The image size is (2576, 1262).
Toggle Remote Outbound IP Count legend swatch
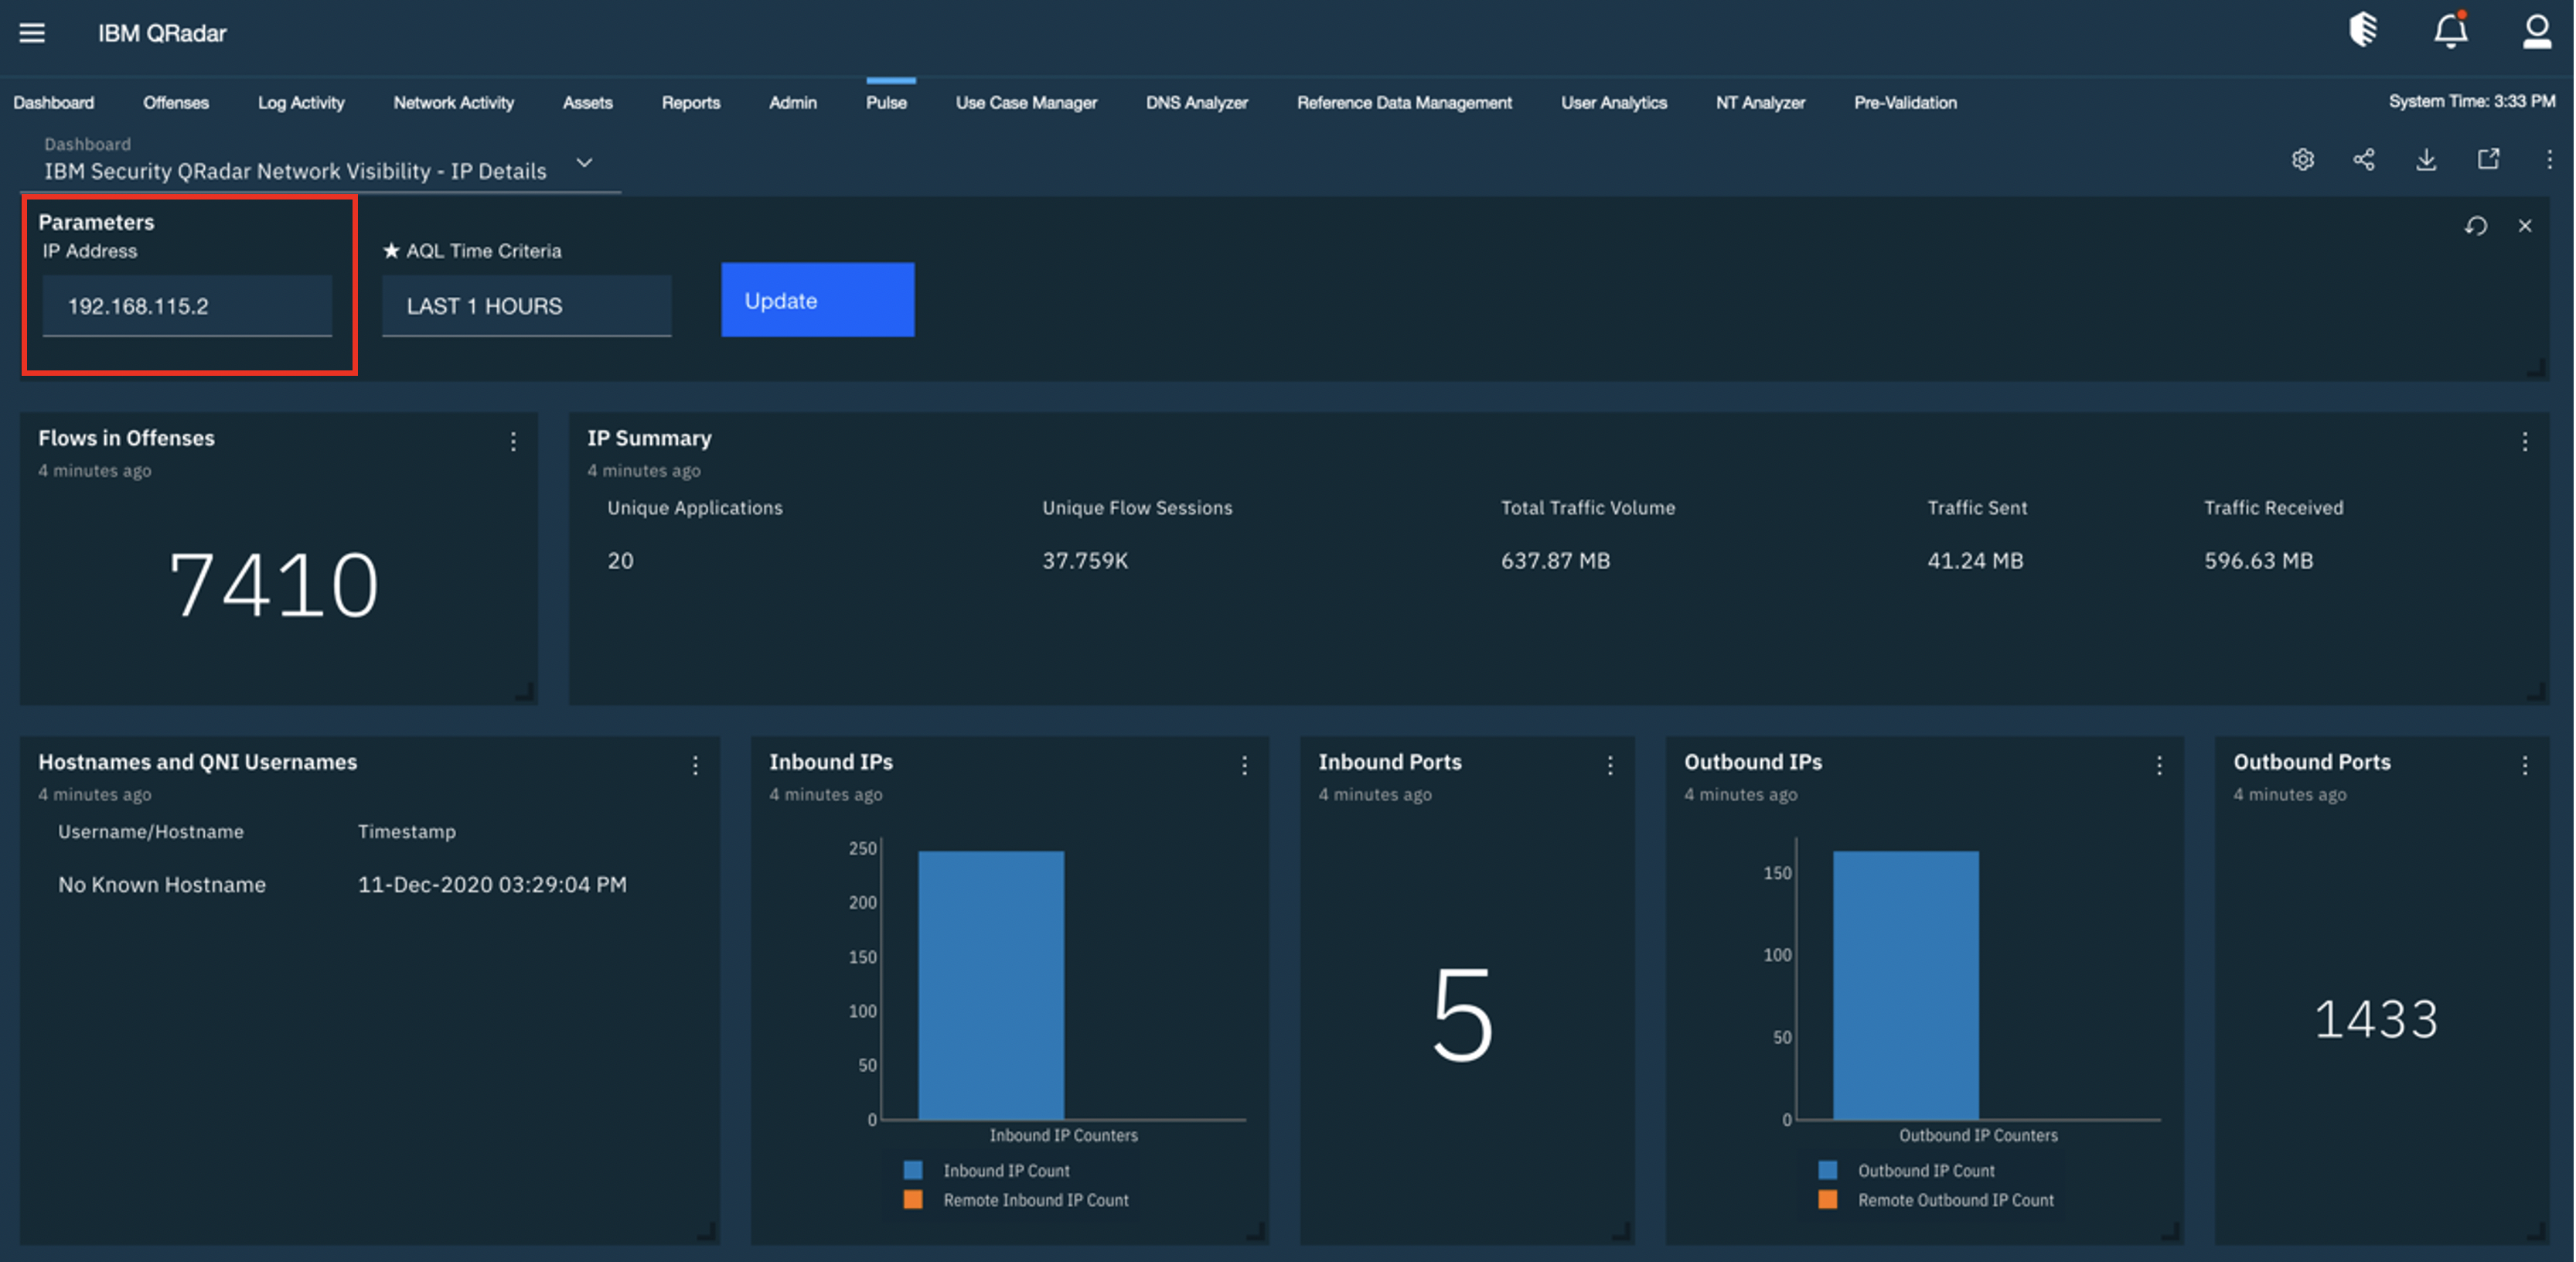(1828, 1199)
